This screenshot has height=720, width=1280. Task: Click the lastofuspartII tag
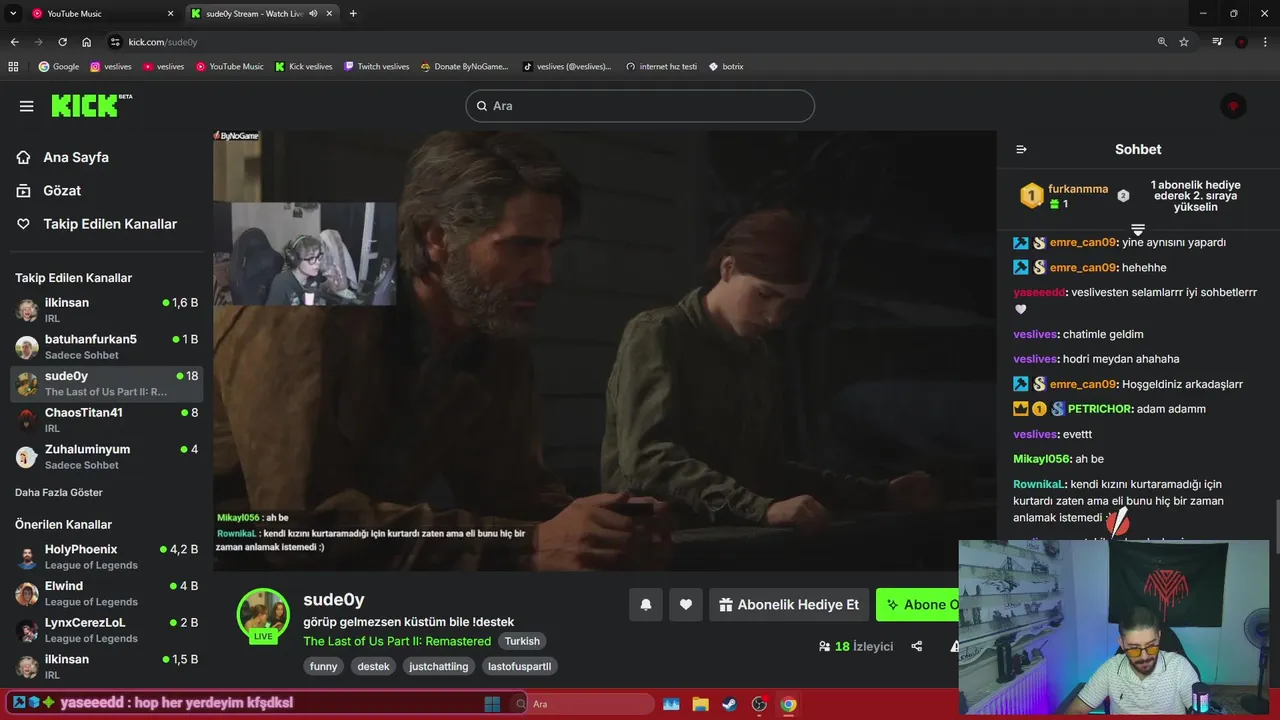point(519,666)
